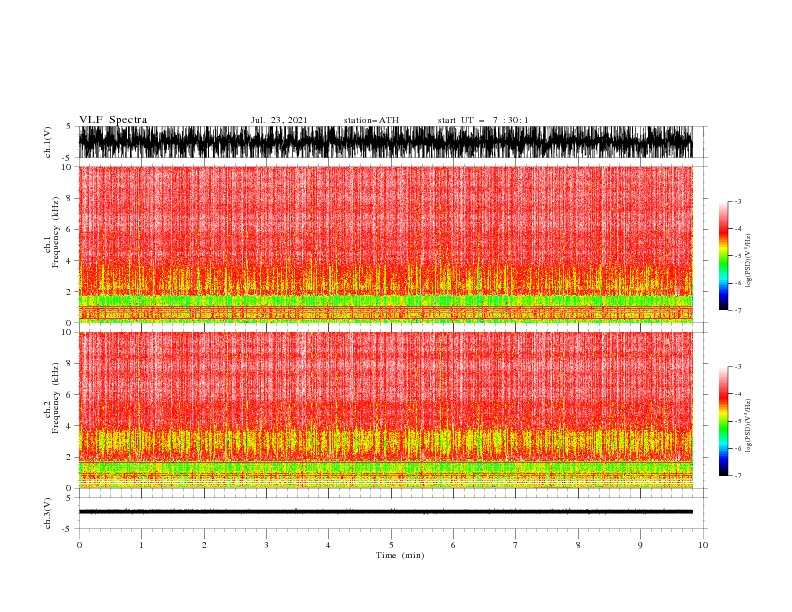Image resolution: width=792 pixels, height=612 pixels.
Task: Click the "ch.3(V)" axis label
Action: click(48, 513)
